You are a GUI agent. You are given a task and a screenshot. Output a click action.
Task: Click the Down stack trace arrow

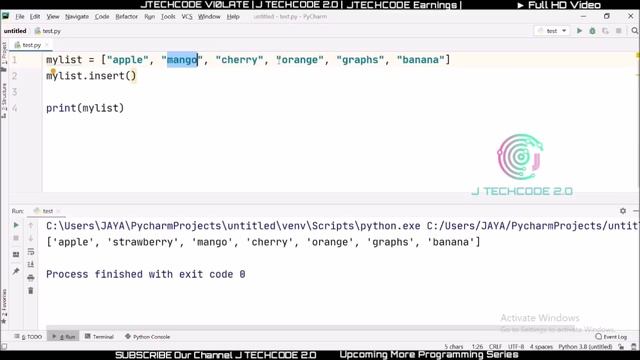31,238
